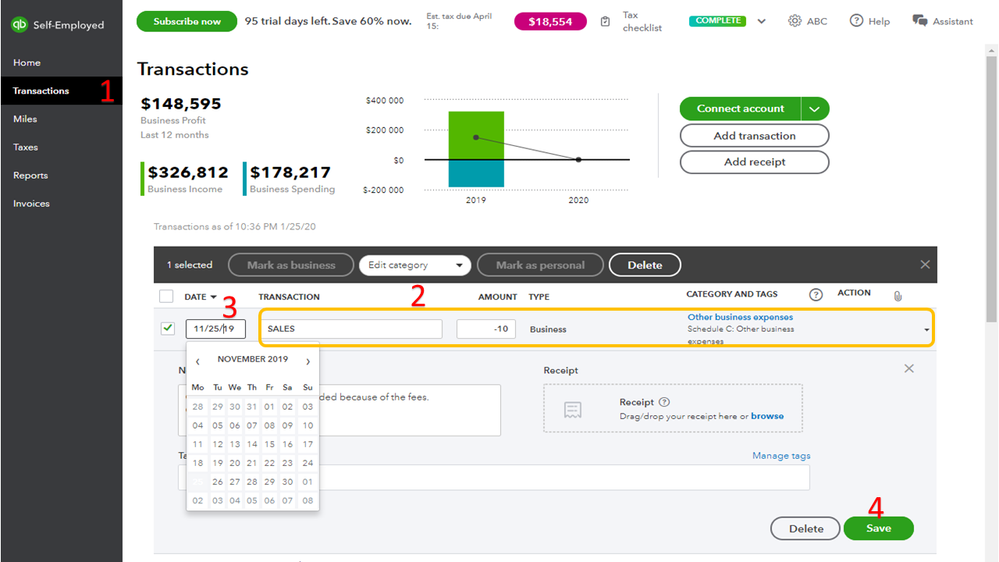Click the date input field 11/25/19
This screenshot has height=562, width=999.
coord(215,329)
